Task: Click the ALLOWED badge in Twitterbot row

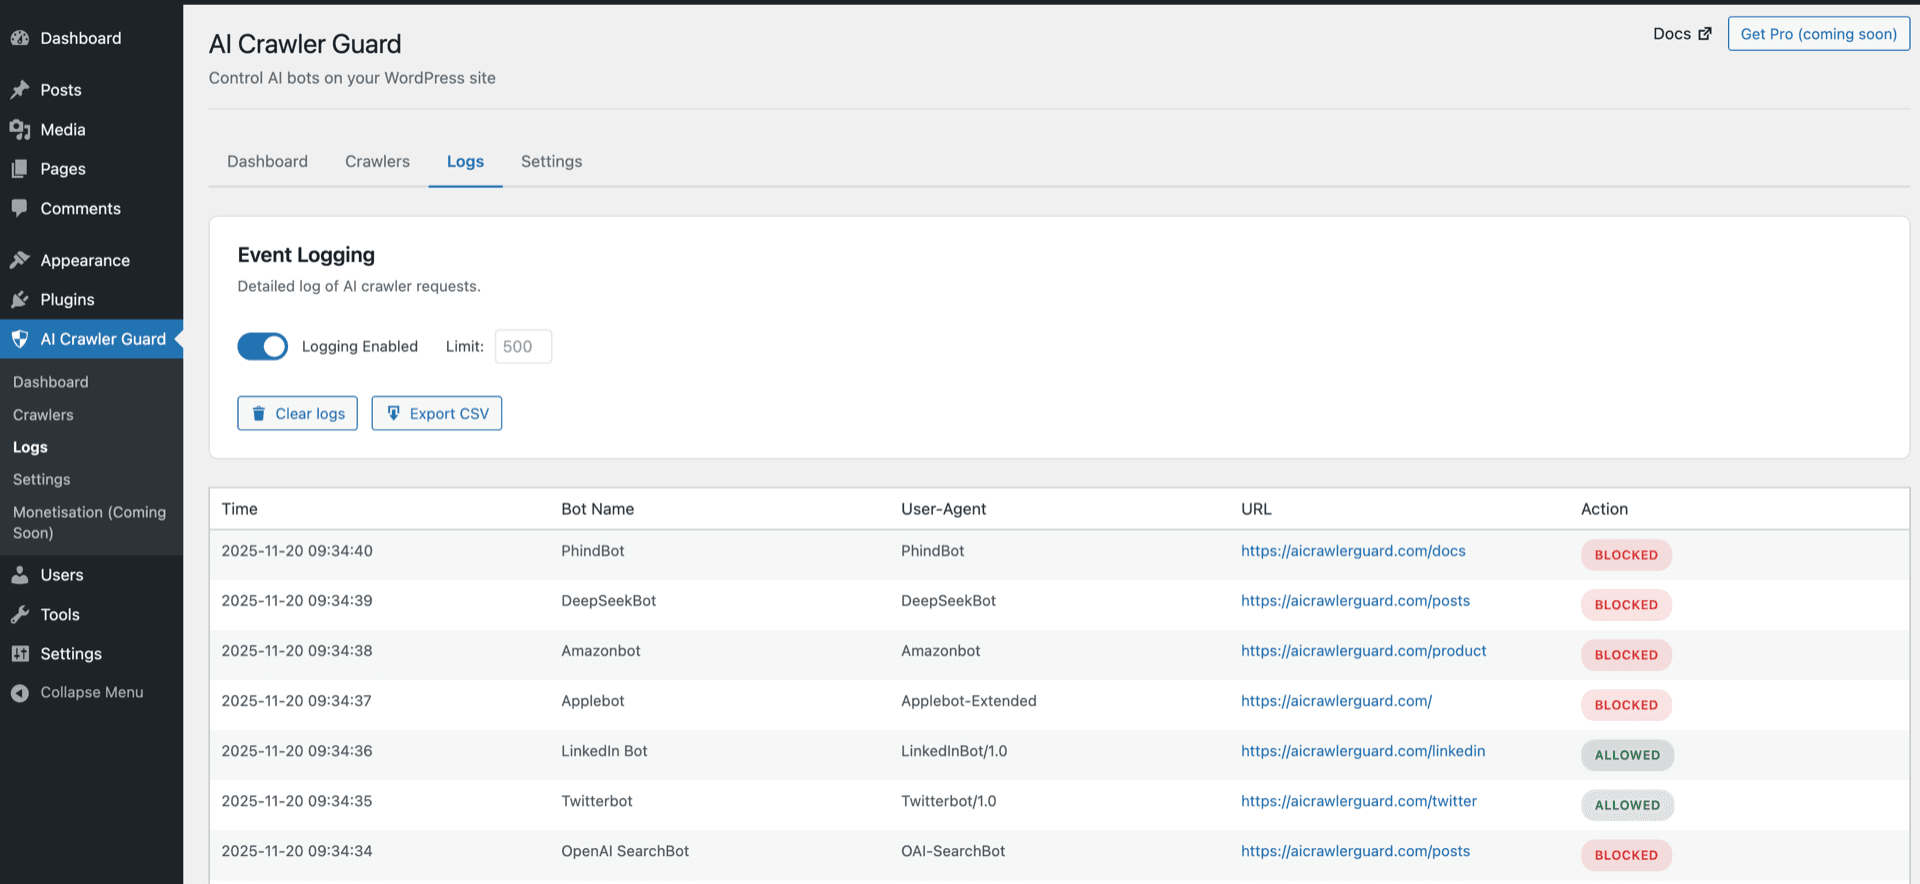Action: [1627, 805]
